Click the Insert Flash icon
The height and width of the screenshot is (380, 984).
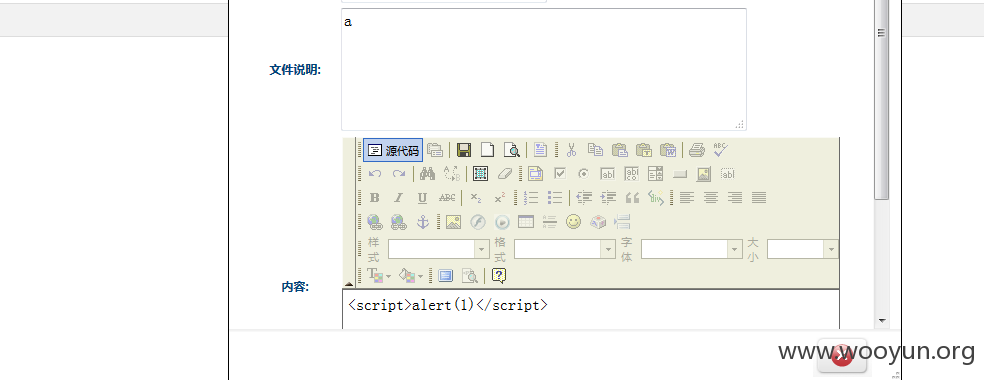(478, 221)
